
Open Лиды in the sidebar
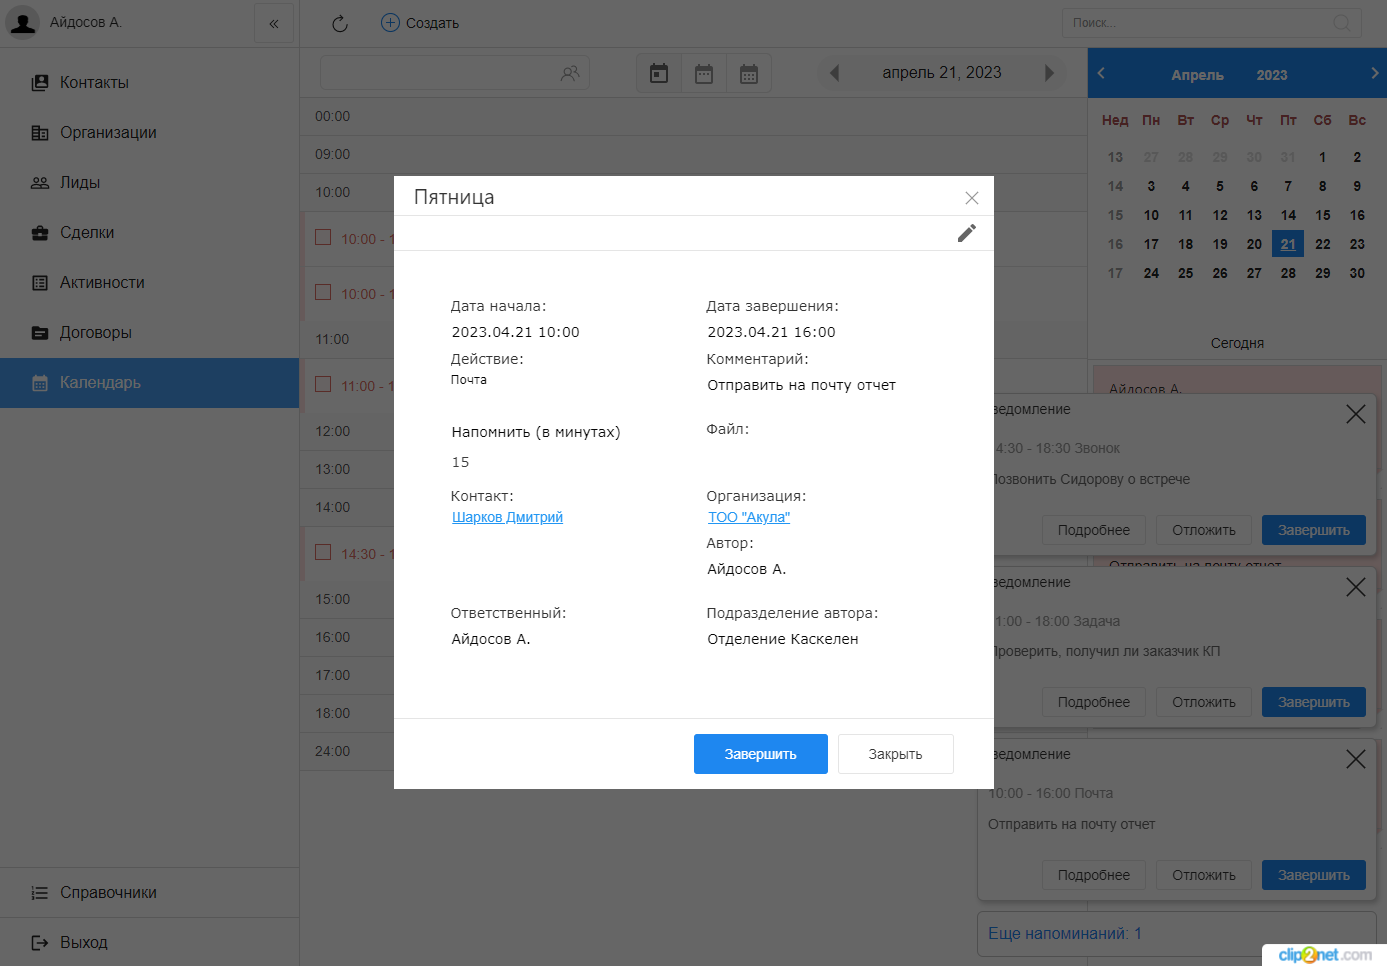(x=150, y=183)
